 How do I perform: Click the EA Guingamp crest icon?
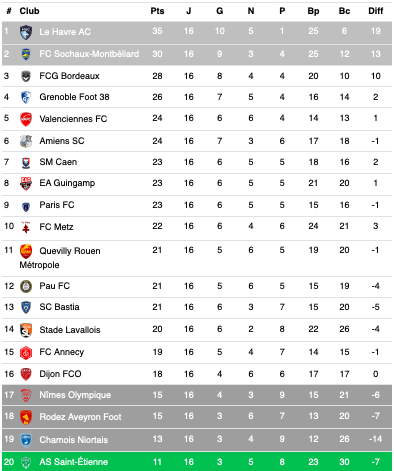26,183
